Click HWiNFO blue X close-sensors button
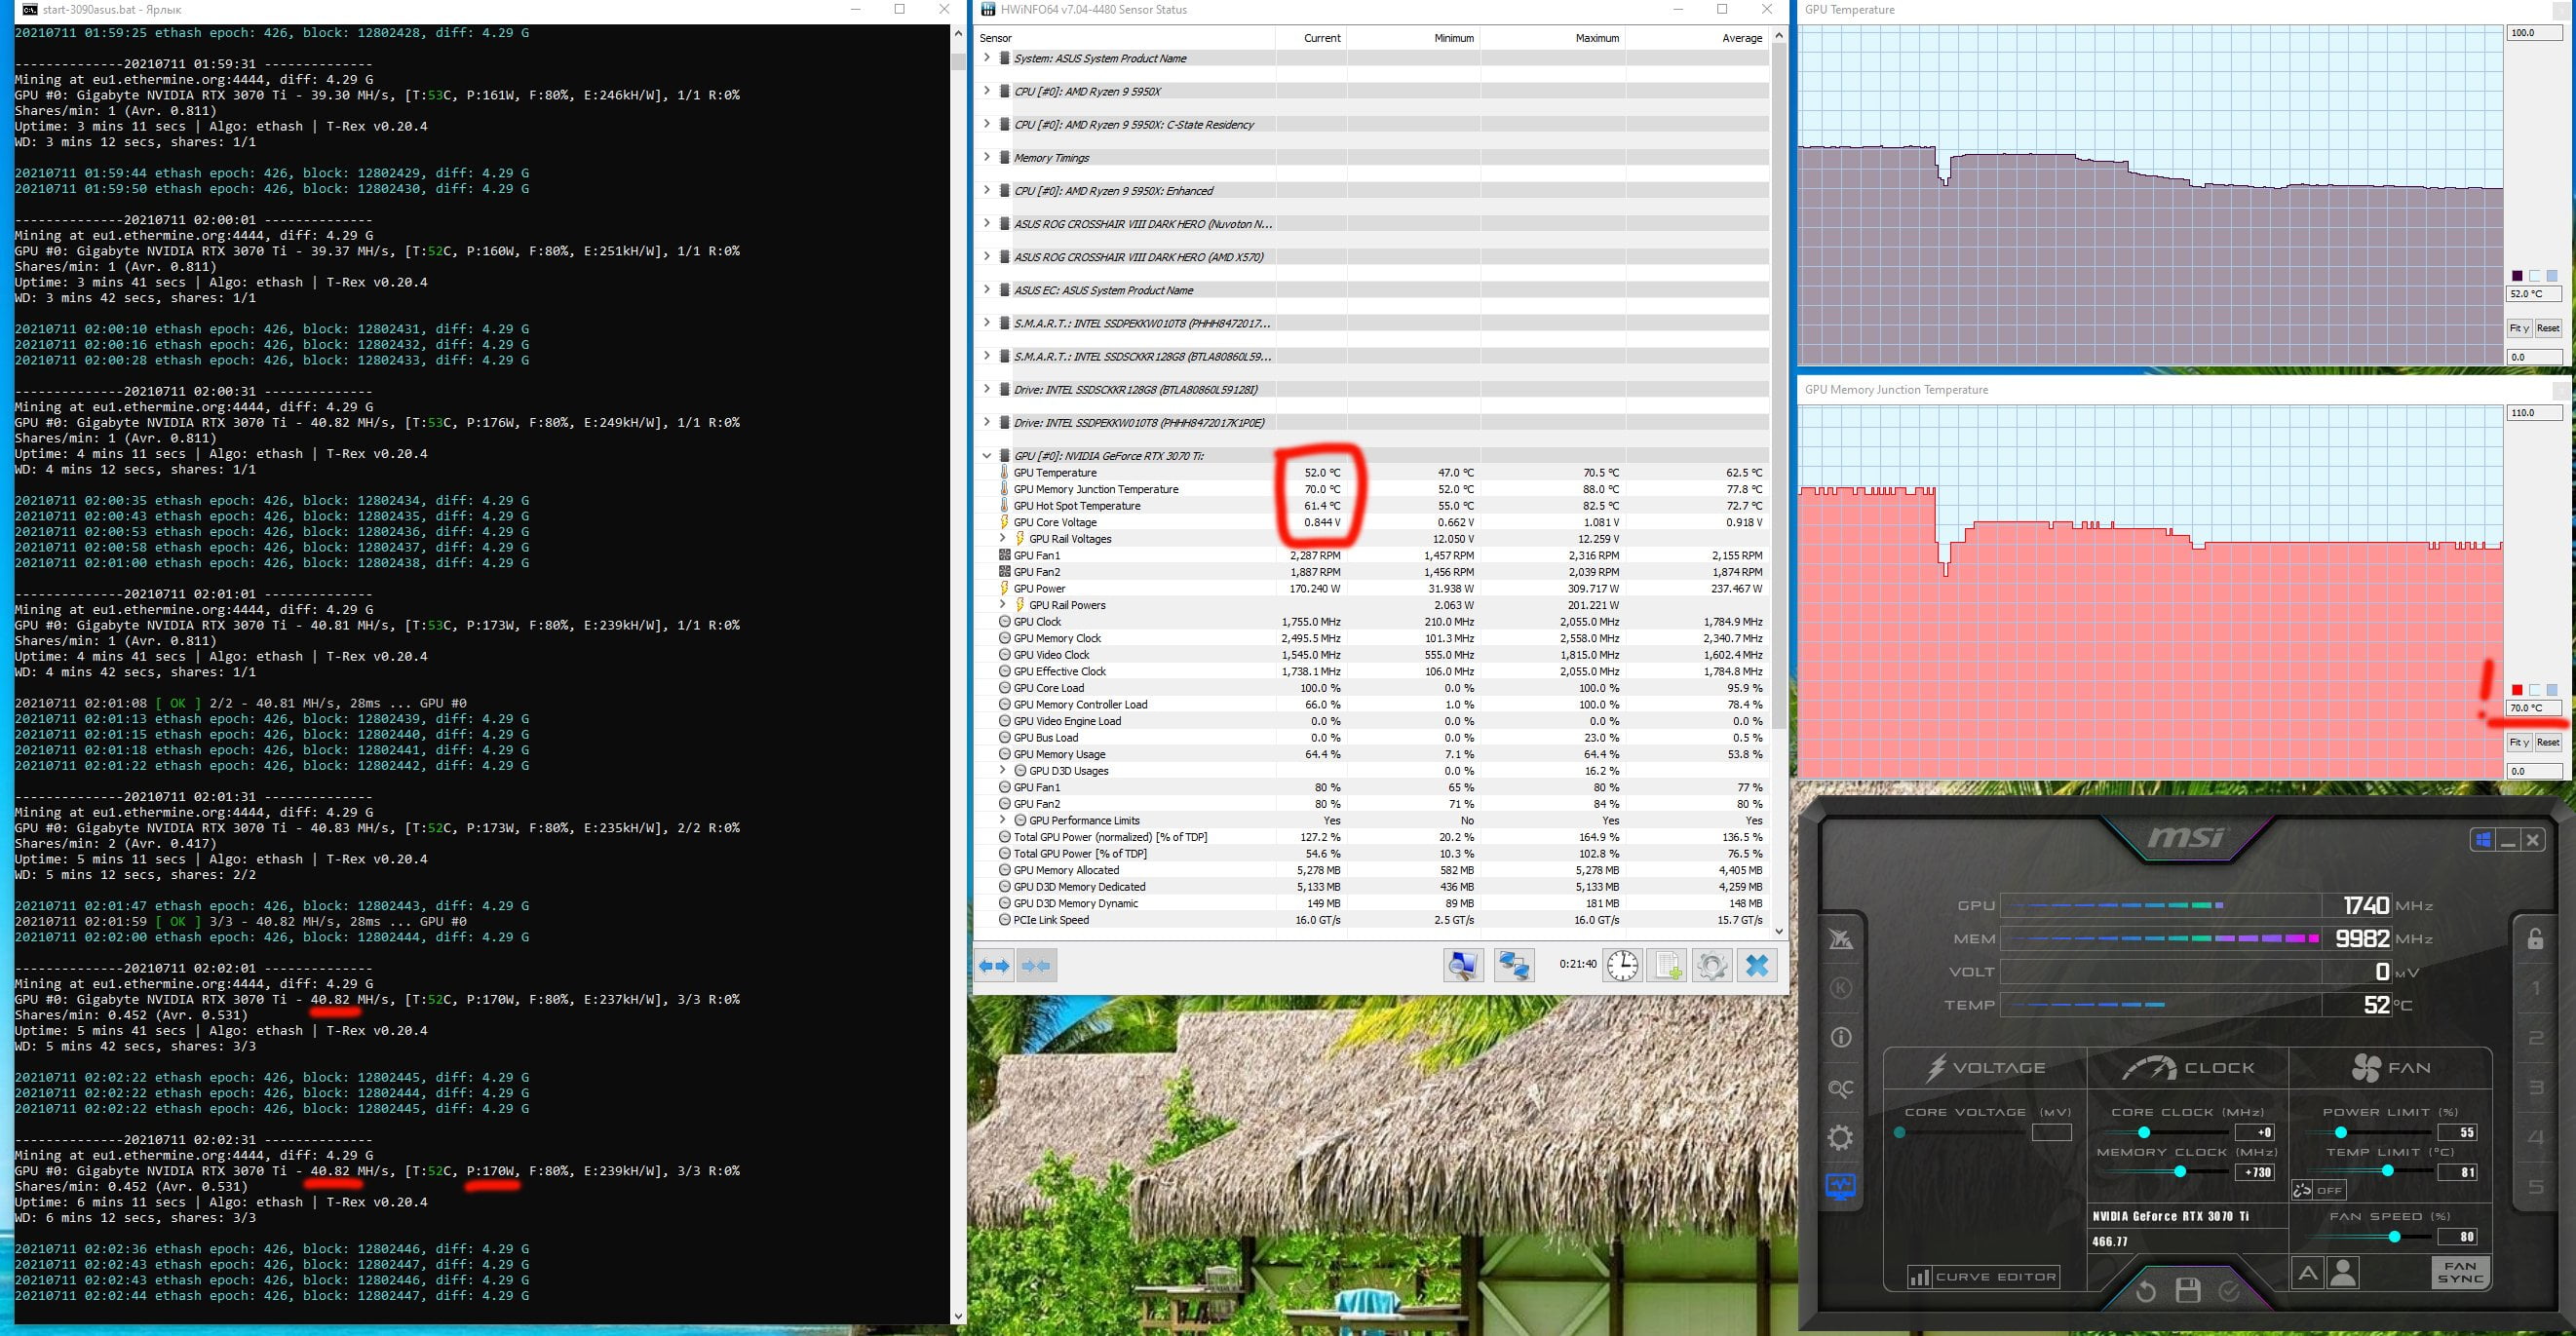 (1757, 966)
